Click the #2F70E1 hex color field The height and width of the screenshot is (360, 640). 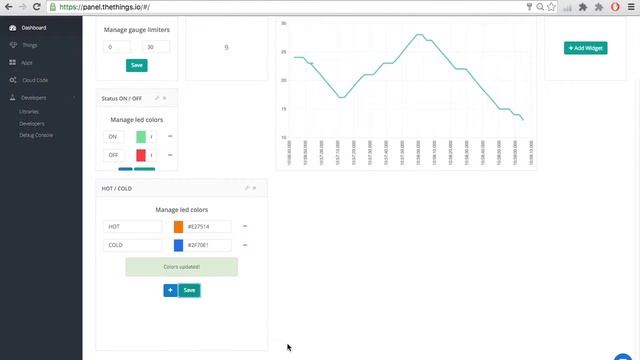click(208, 245)
